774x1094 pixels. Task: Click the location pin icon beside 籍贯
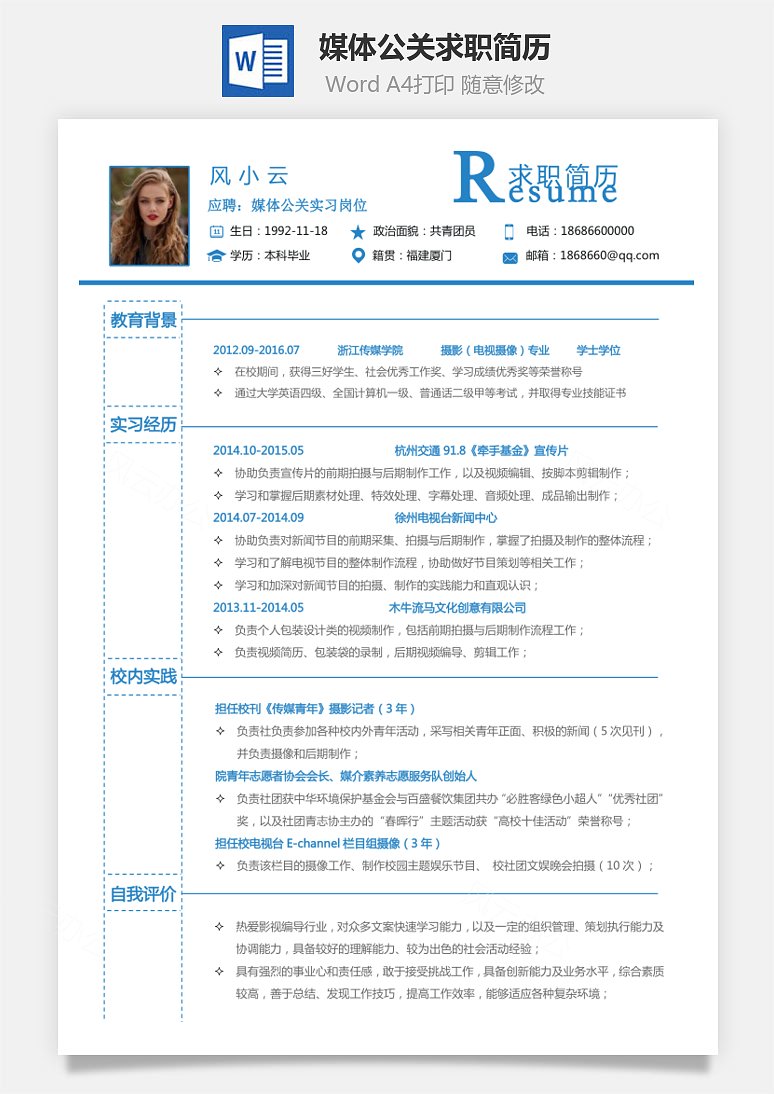click(358, 255)
